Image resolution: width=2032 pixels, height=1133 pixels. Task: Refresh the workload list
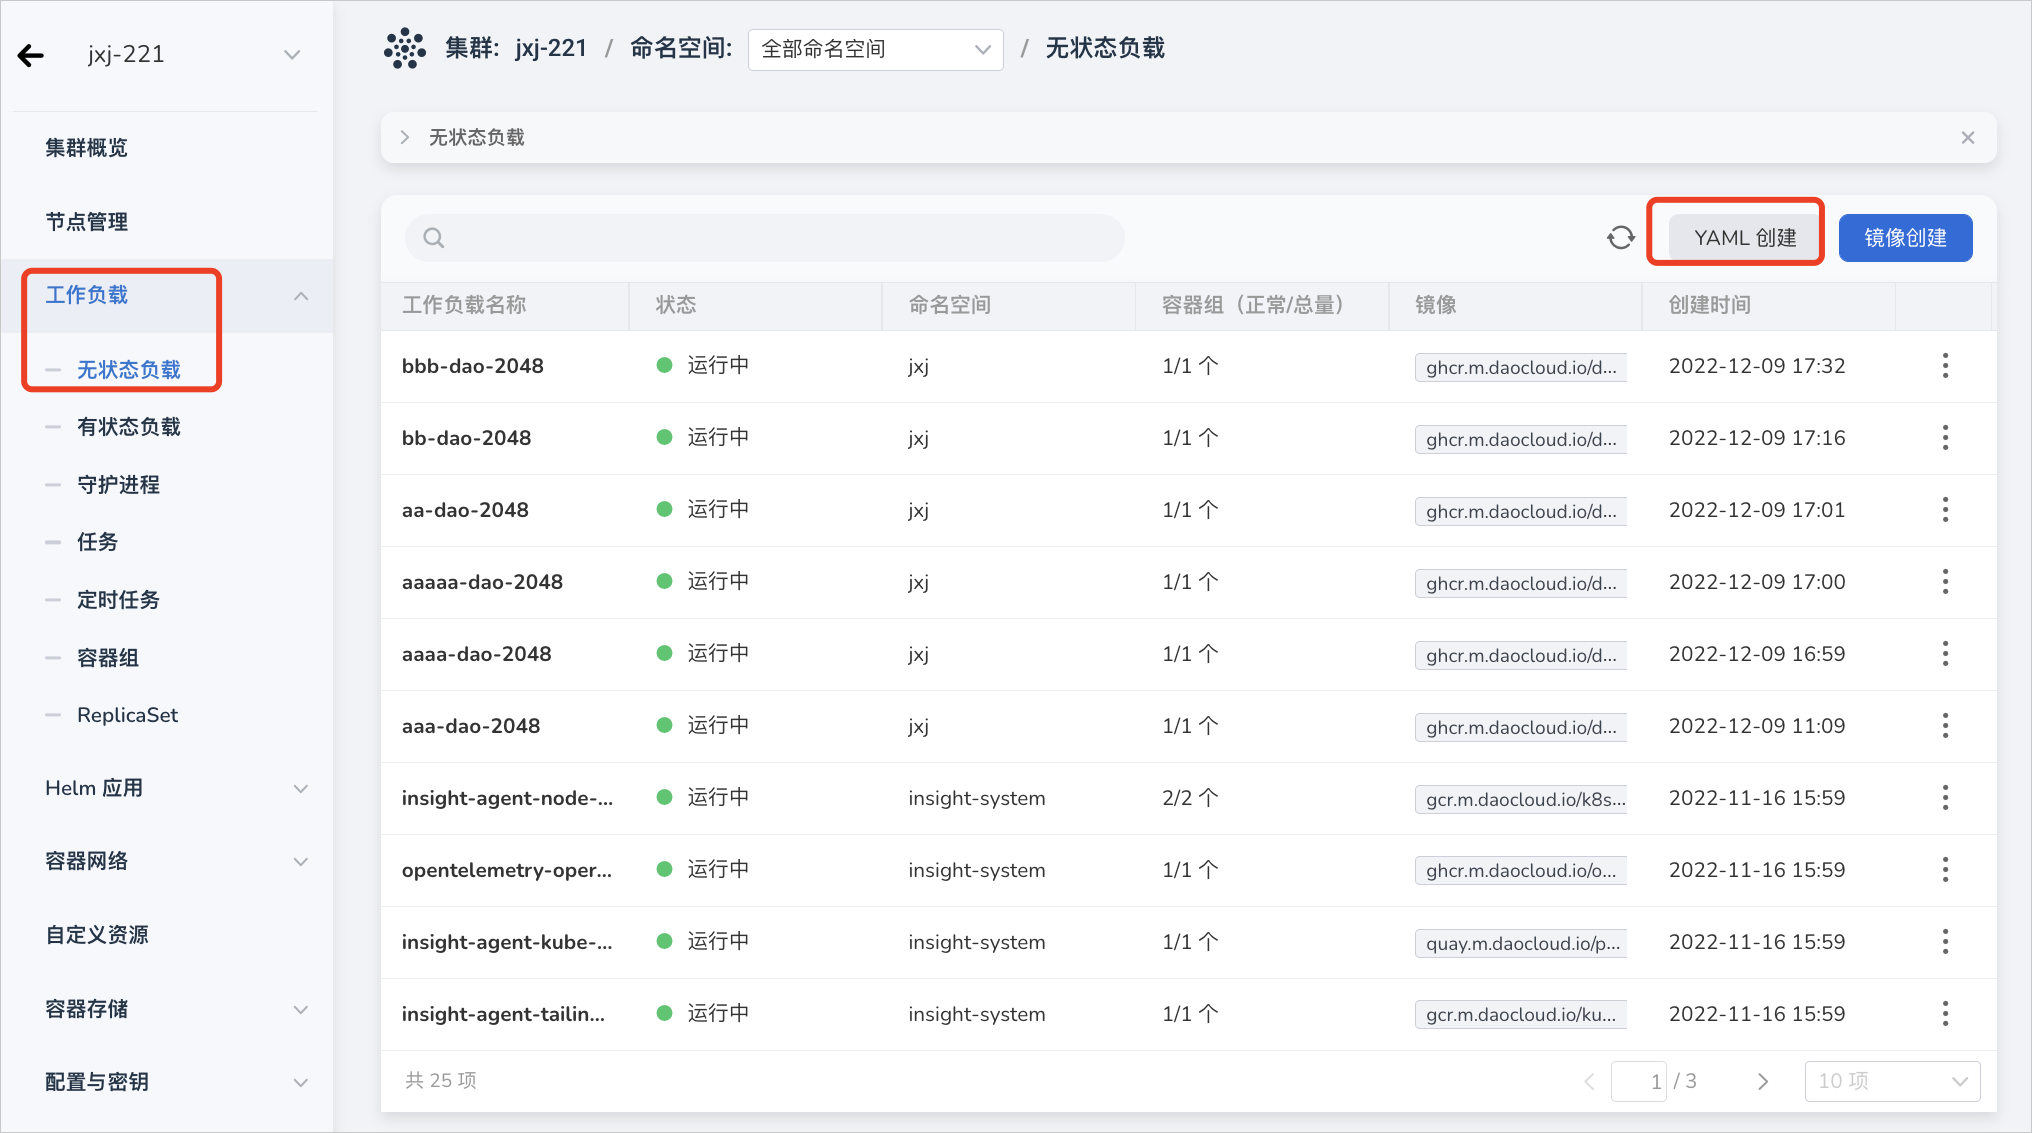pyautogui.click(x=1620, y=238)
